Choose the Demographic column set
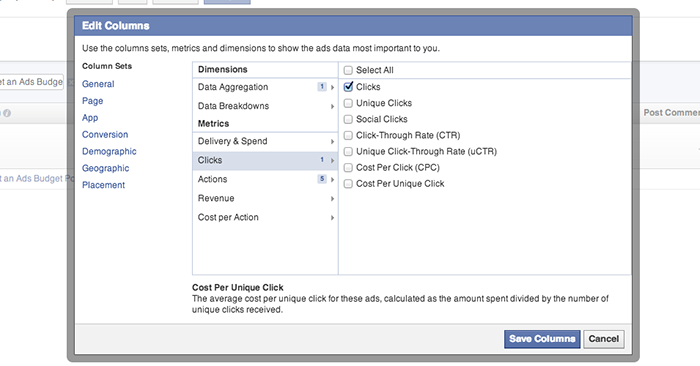Viewport: 700px width, 366px height. click(x=109, y=151)
